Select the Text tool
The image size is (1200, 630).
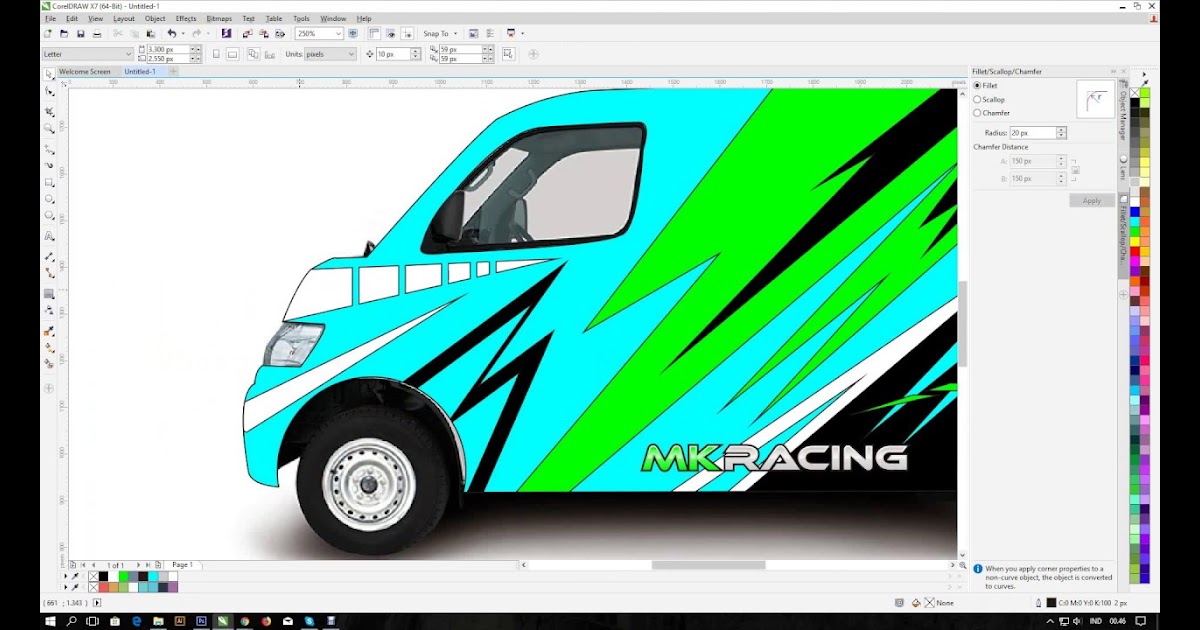click(49, 236)
